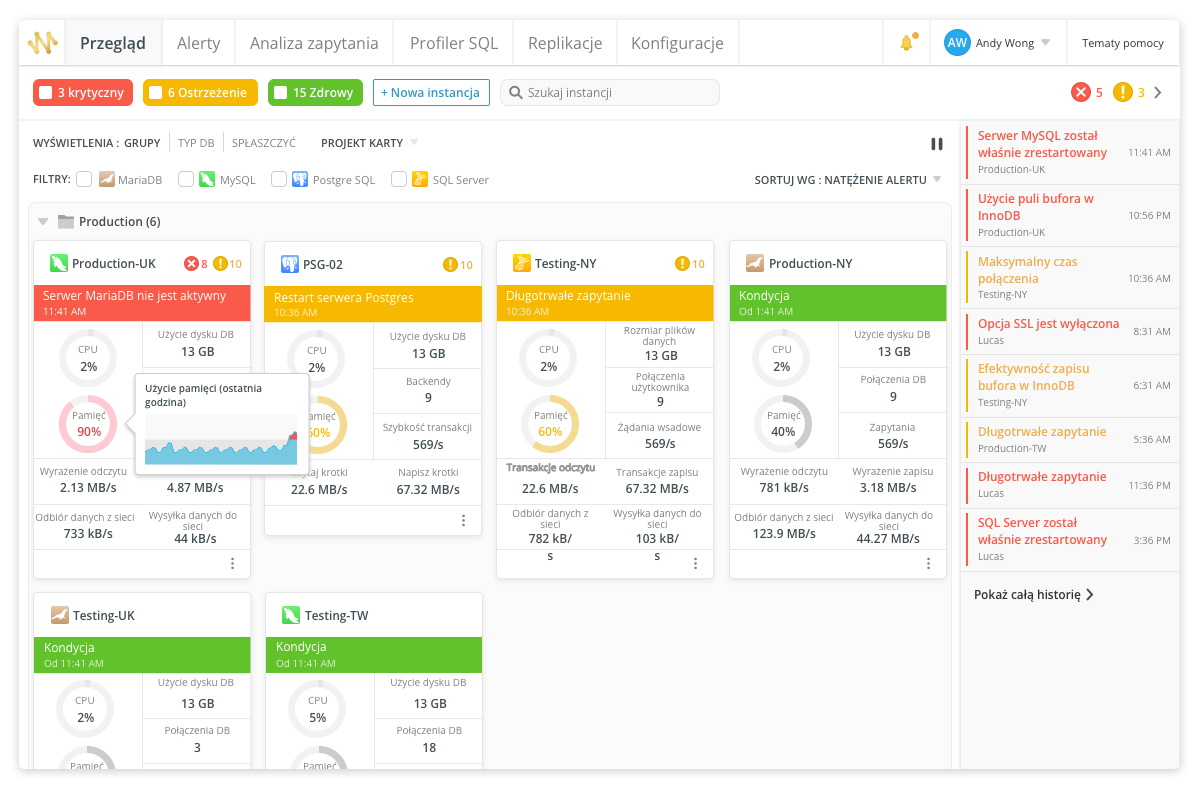This screenshot has height=790, width=1200.
Task: Click the yellow warning count icon in header
Action: coord(1123,93)
